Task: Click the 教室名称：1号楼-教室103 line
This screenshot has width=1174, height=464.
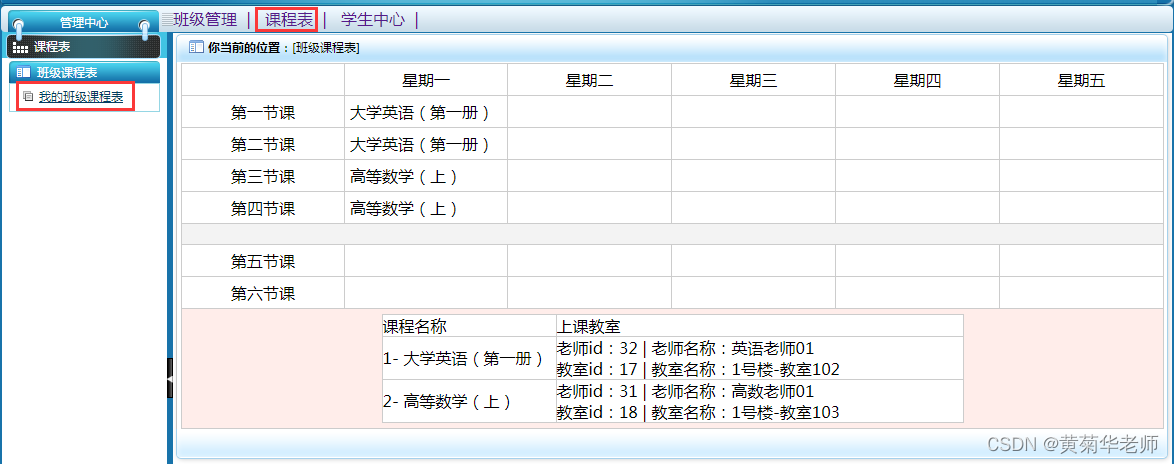Action: (x=745, y=412)
